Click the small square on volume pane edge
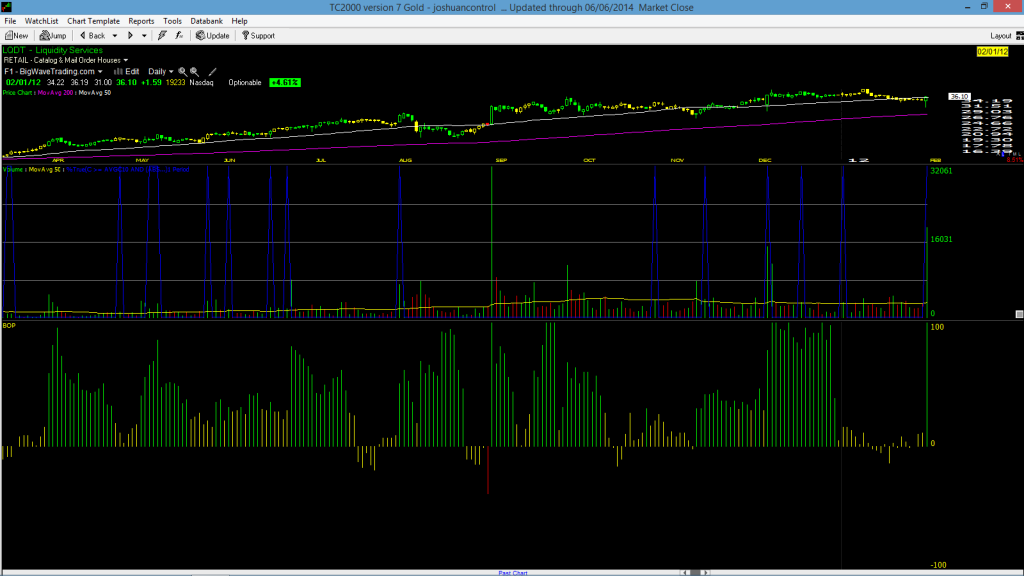 (x=1019, y=314)
